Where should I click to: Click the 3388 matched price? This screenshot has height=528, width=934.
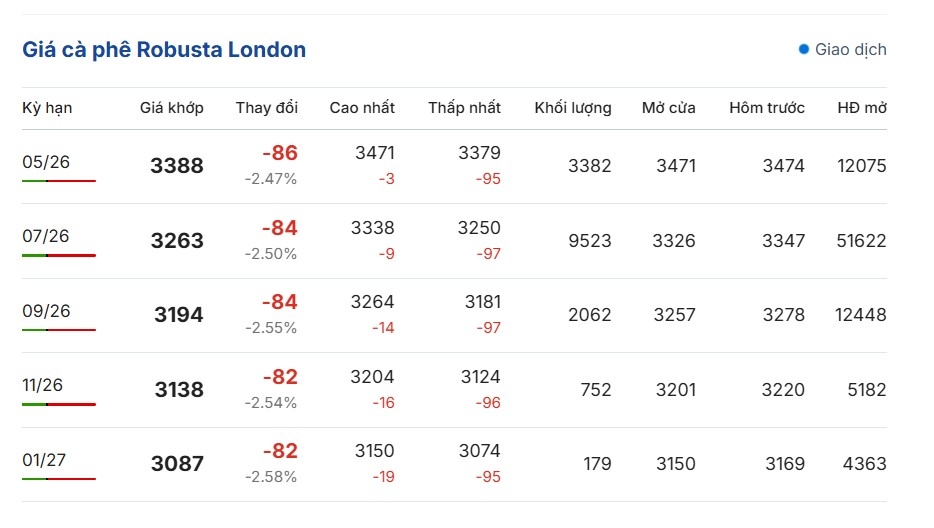[x=177, y=166]
